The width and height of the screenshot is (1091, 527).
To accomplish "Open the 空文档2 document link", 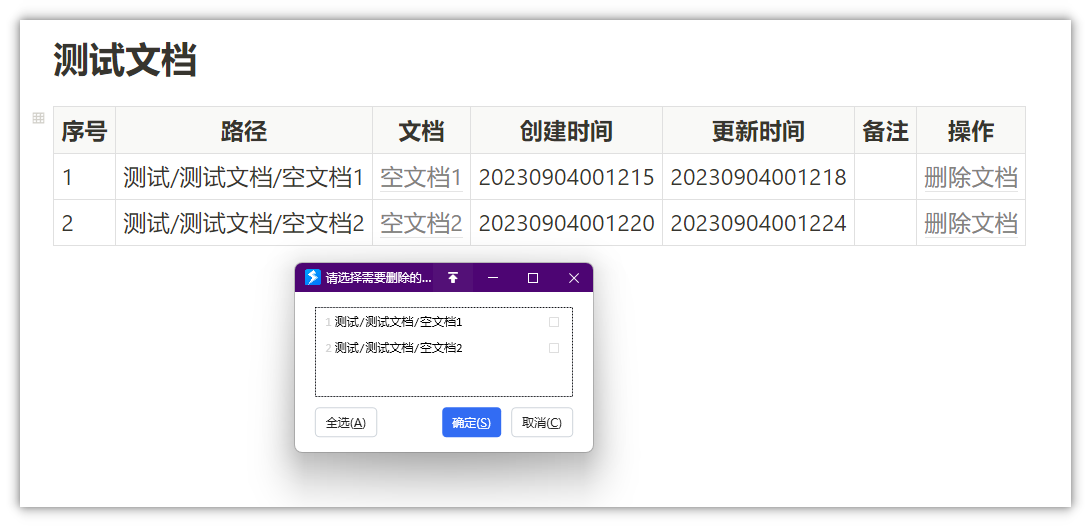I will pyautogui.click(x=421, y=223).
